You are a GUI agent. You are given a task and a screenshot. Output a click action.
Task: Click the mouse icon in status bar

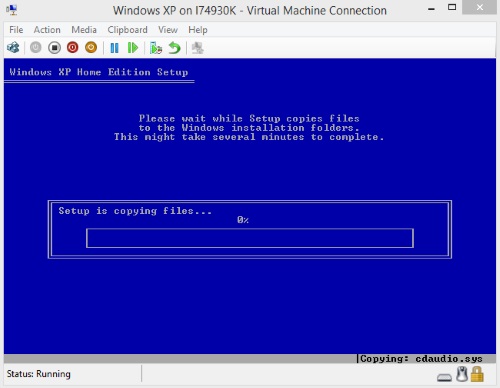click(x=462, y=374)
